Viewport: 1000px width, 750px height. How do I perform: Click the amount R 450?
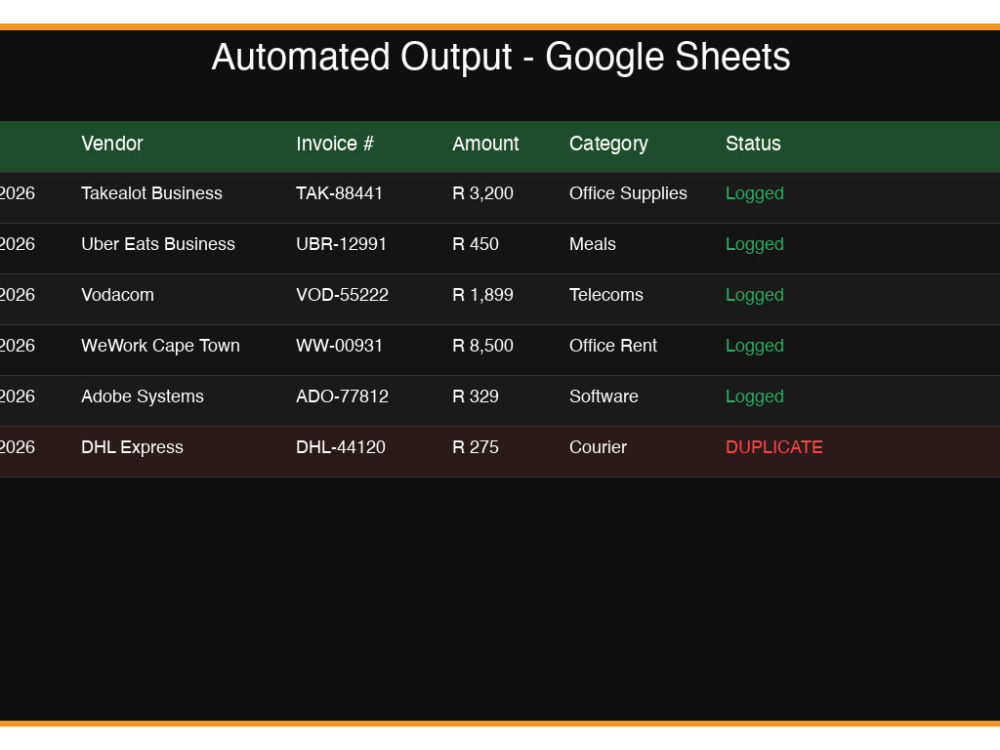[x=475, y=244]
